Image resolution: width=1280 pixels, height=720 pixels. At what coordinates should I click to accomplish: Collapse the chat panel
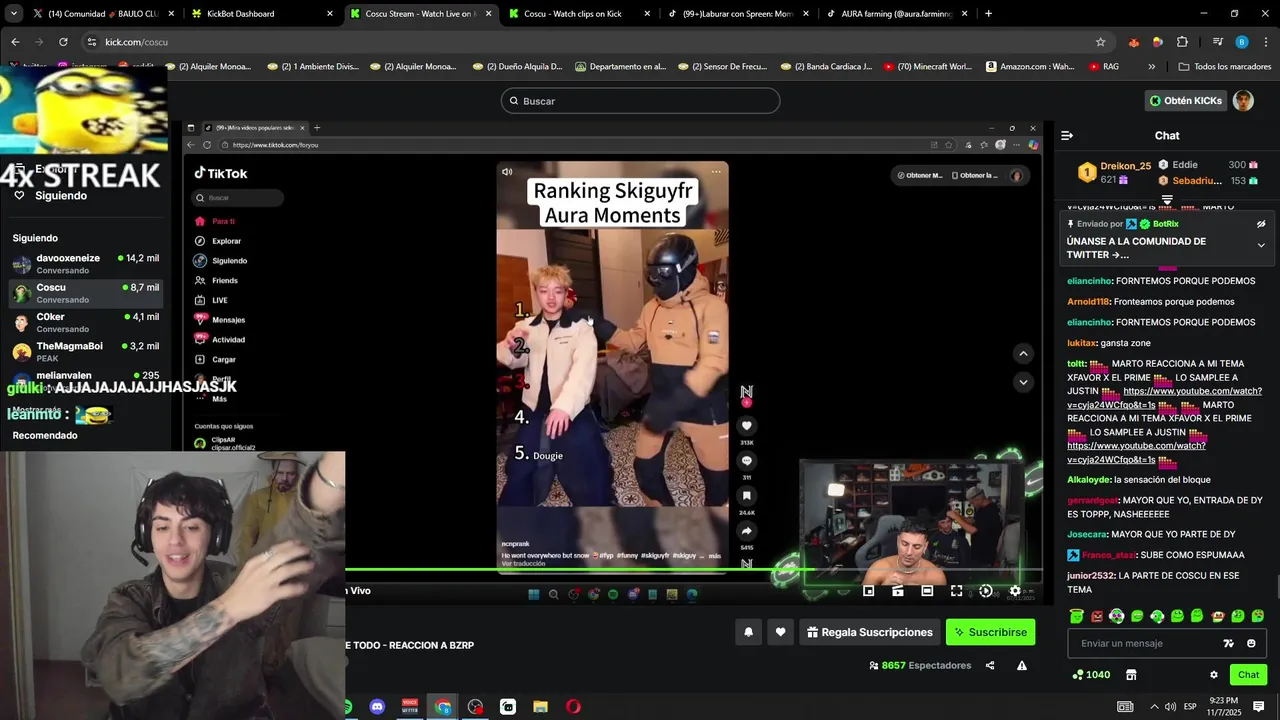tap(1067, 135)
